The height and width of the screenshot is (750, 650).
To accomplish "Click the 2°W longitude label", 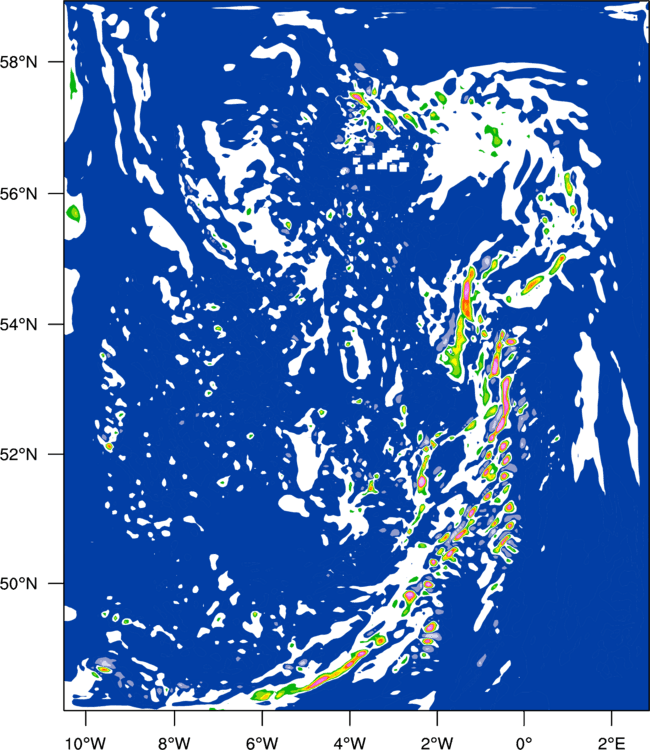I will pyautogui.click(x=437, y=743).
